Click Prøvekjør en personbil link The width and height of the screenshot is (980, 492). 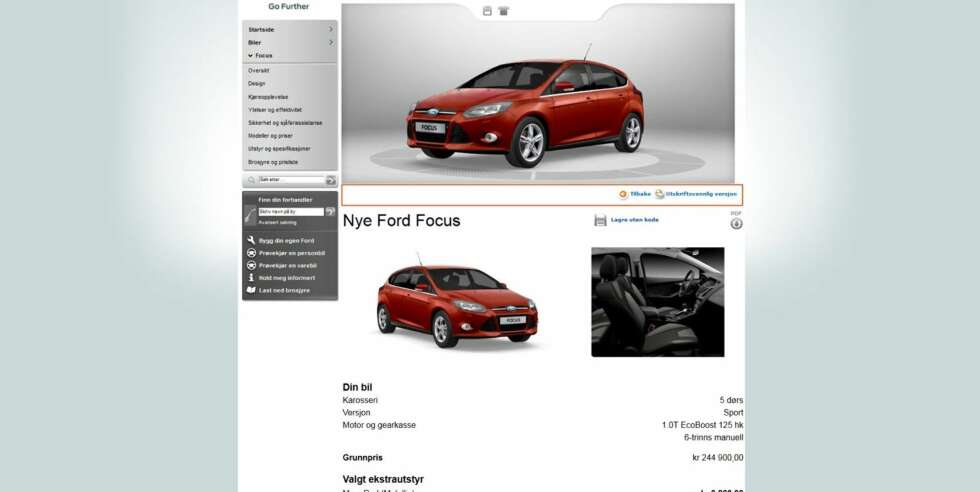click(292, 253)
